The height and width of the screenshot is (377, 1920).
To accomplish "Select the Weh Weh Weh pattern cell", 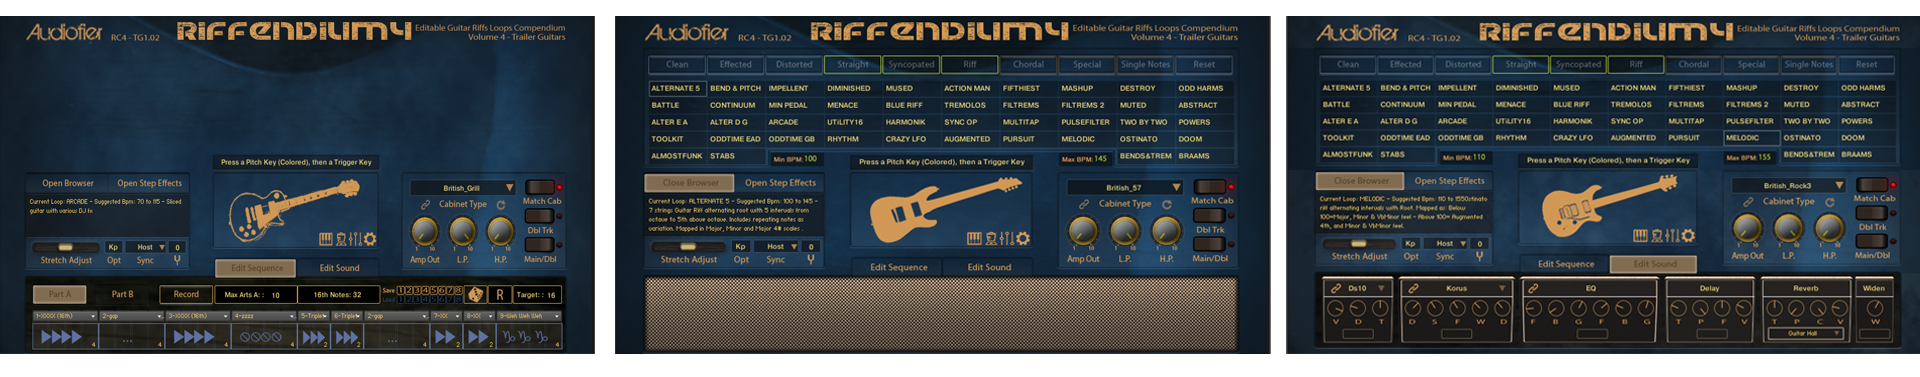I will coord(529,337).
